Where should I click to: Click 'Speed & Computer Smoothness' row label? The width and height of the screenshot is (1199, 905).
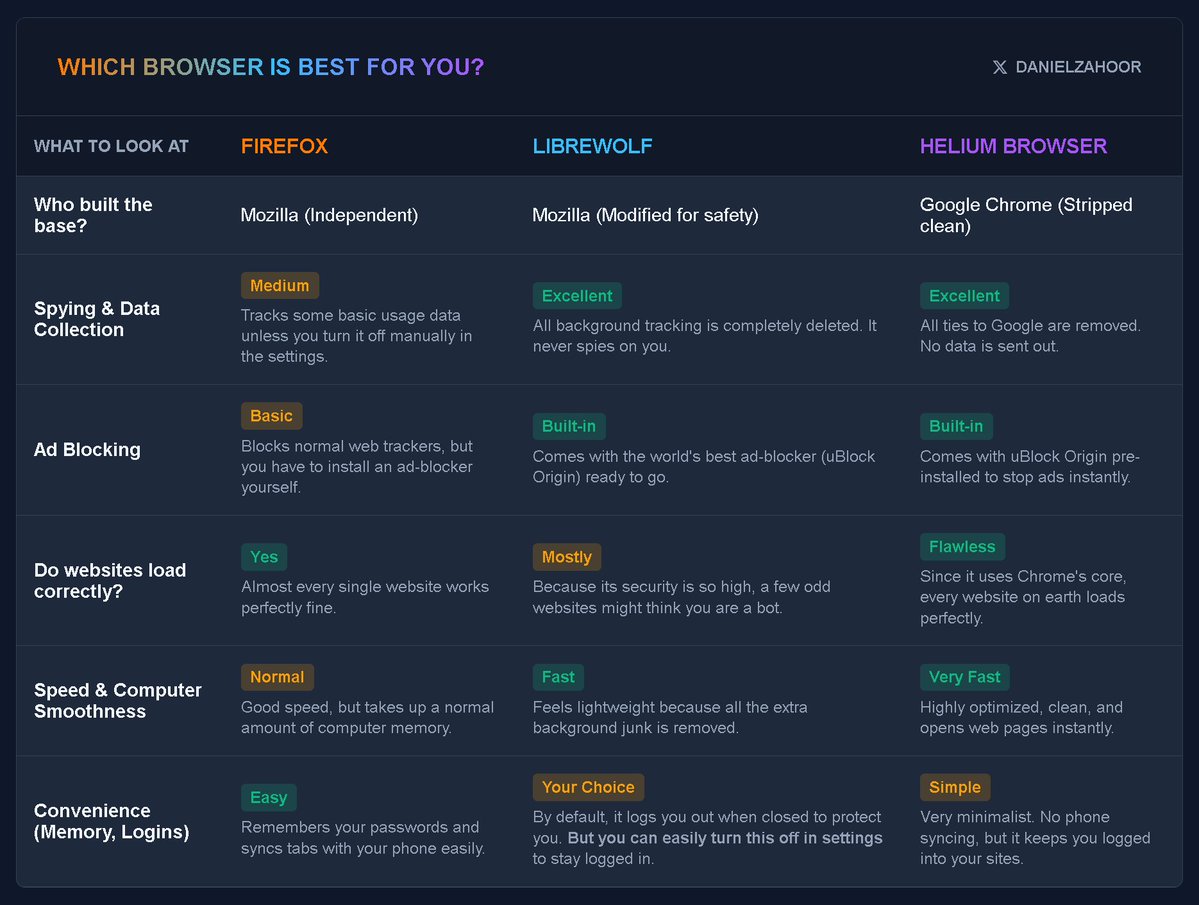[118, 701]
